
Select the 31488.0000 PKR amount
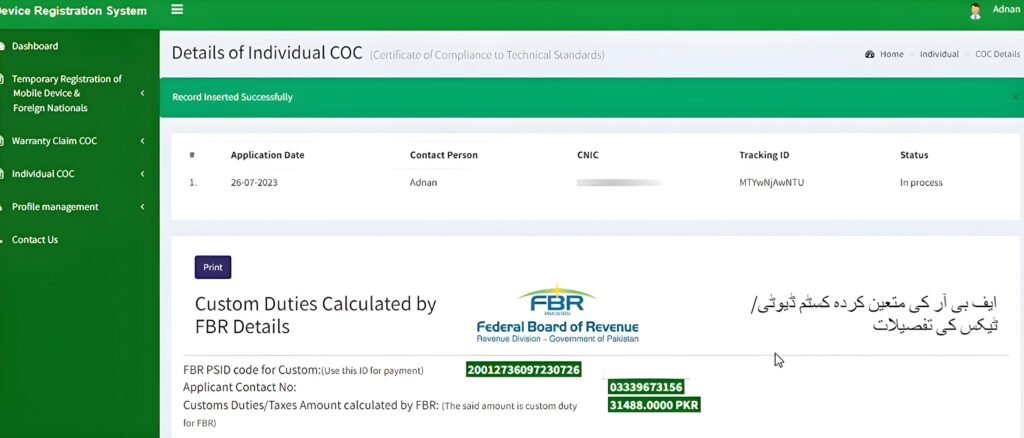tap(654, 405)
